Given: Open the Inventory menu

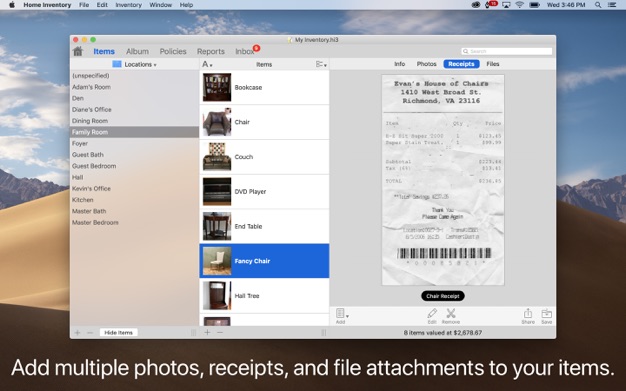Looking at the screenshot, I should pyautogui.click(x=129, y=5).
